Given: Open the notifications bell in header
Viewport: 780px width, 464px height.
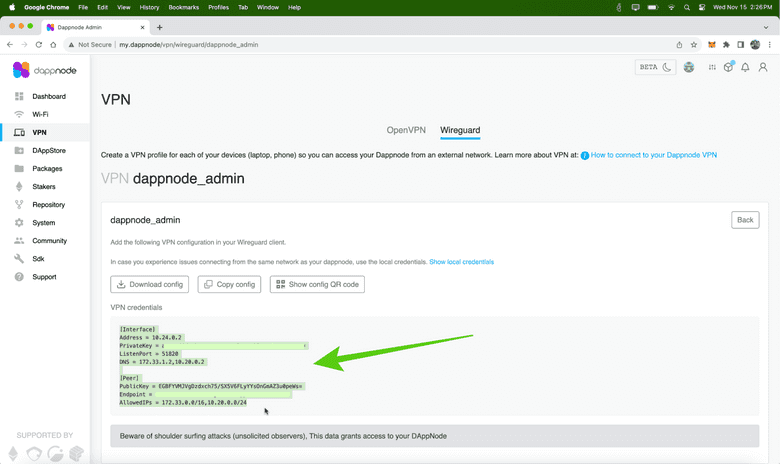Looking at the screenshot, I should (x=745, y=68).
